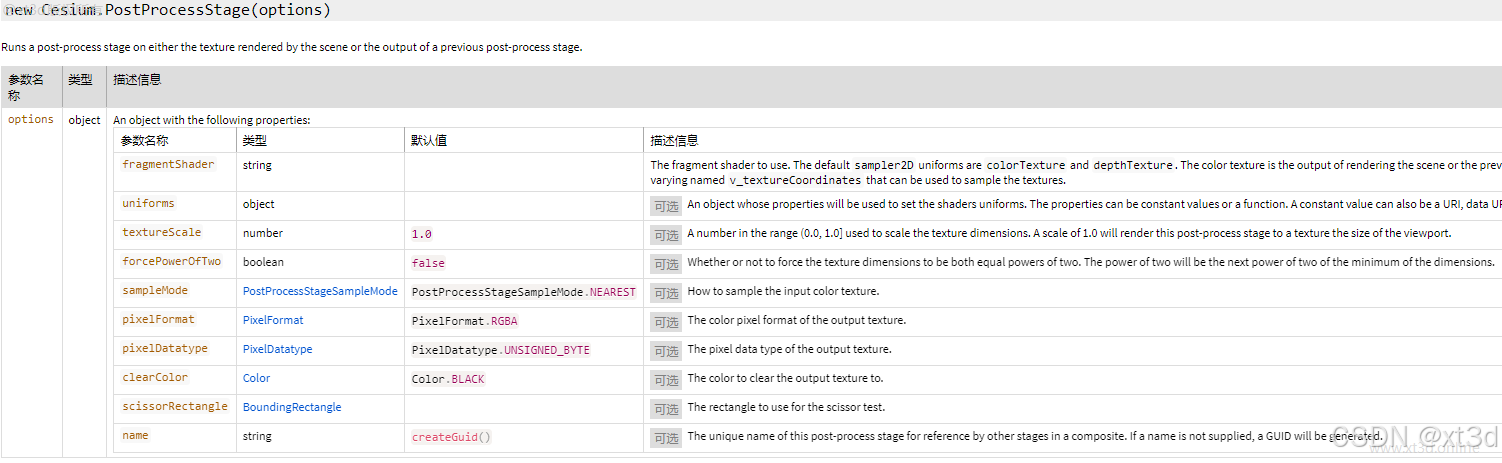The height and width of the screenshot is (463, 1502).
Task: Open the PixelDatatype type link
Action: (x=278, y=350)
